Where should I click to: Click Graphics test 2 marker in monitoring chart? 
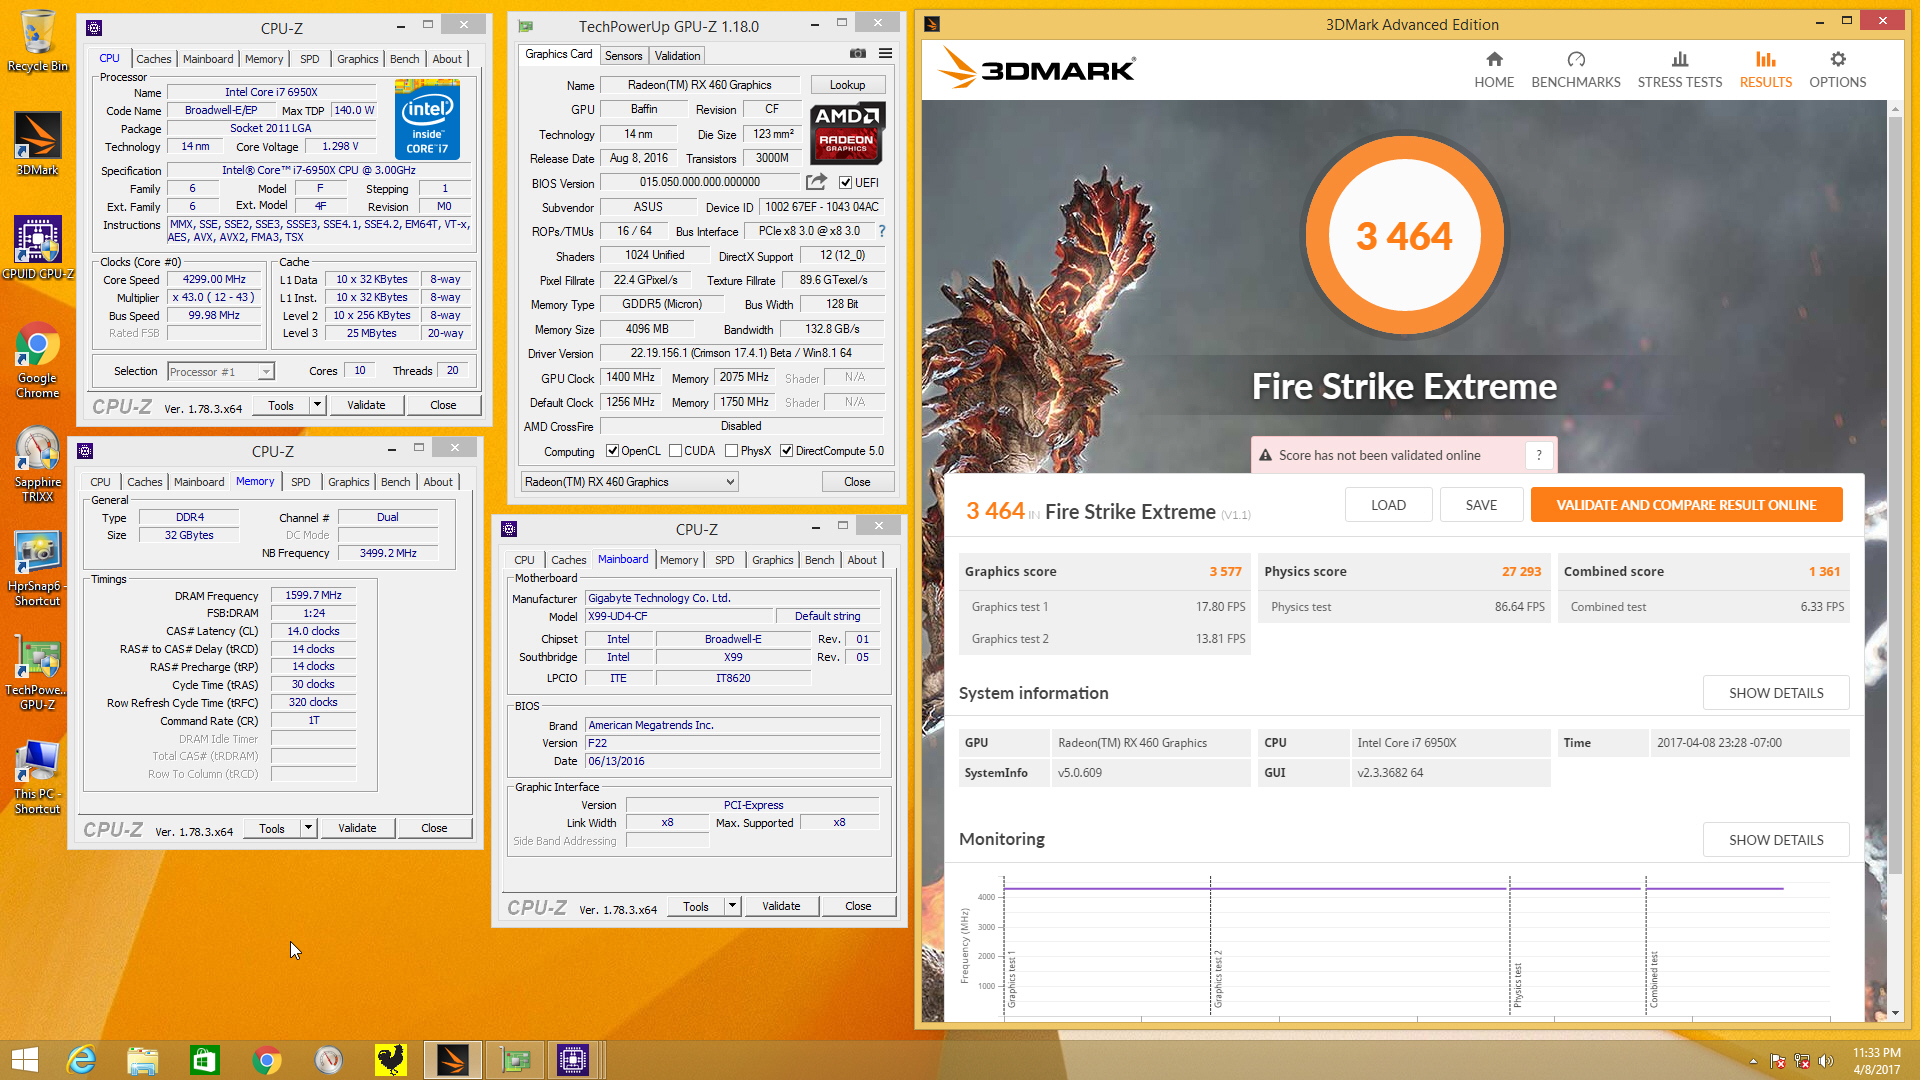[x=1217, y=978]
